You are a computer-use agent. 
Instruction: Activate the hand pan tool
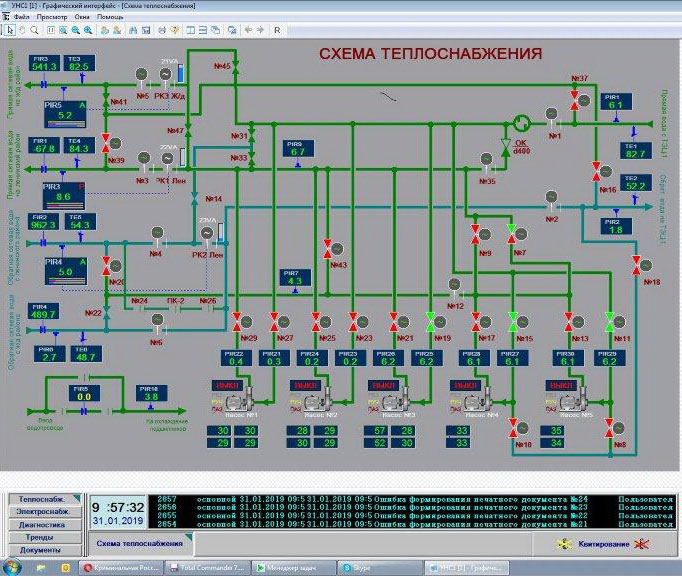pyautogui.click(x=23, y=30)
